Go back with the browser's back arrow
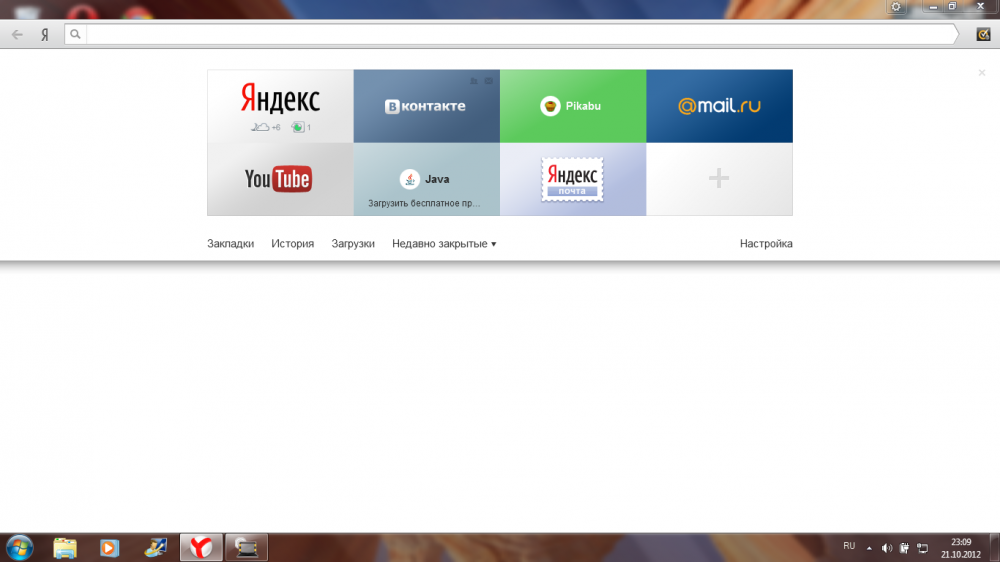The width and height of the screenshot is (1000, 562). (x=17, y=34)
